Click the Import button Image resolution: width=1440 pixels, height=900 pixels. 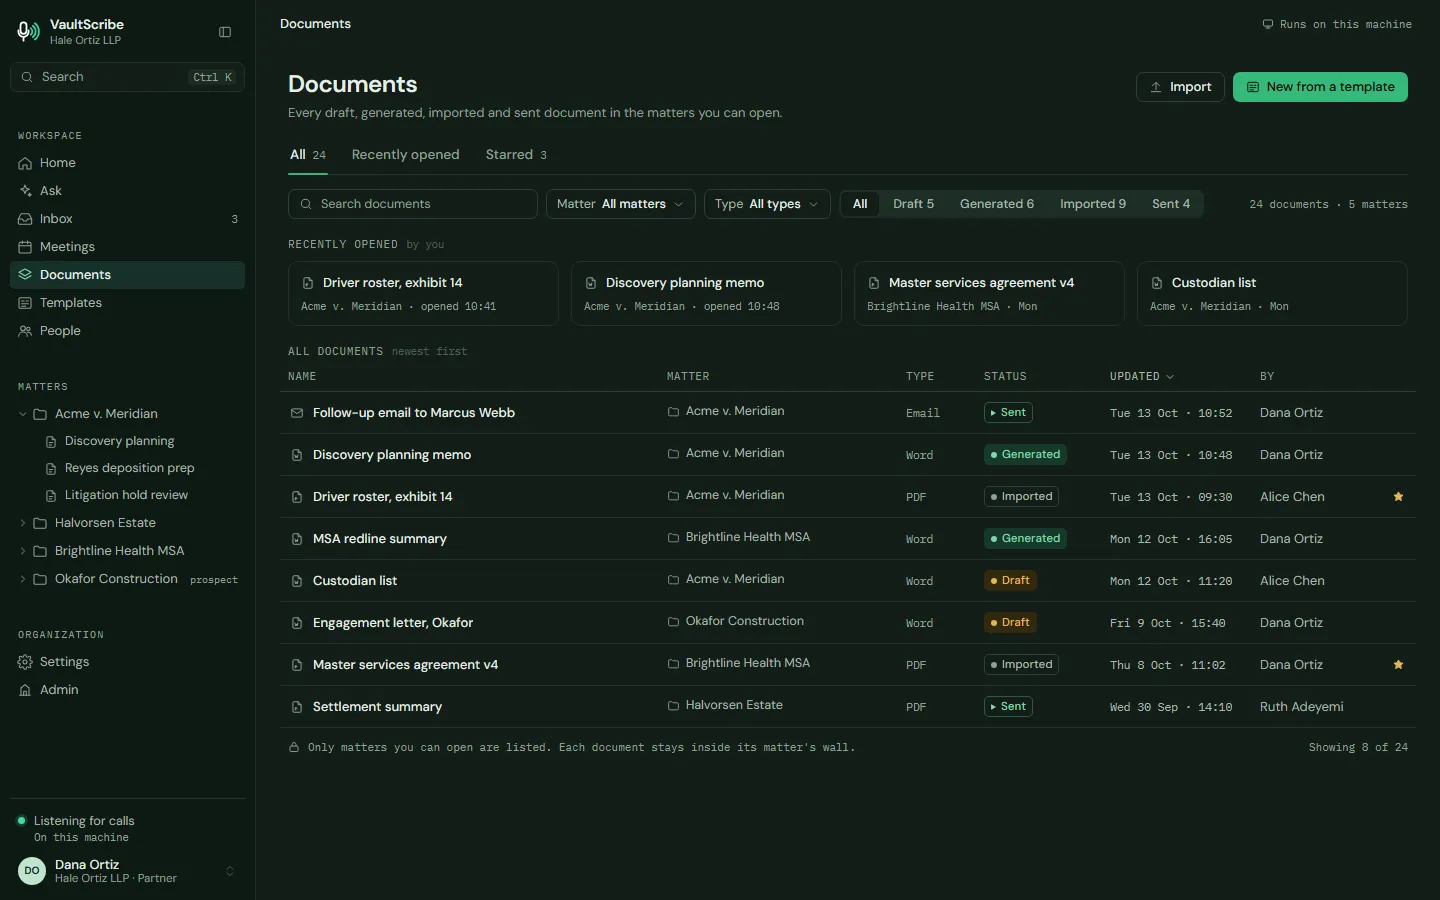[1181, 87]
